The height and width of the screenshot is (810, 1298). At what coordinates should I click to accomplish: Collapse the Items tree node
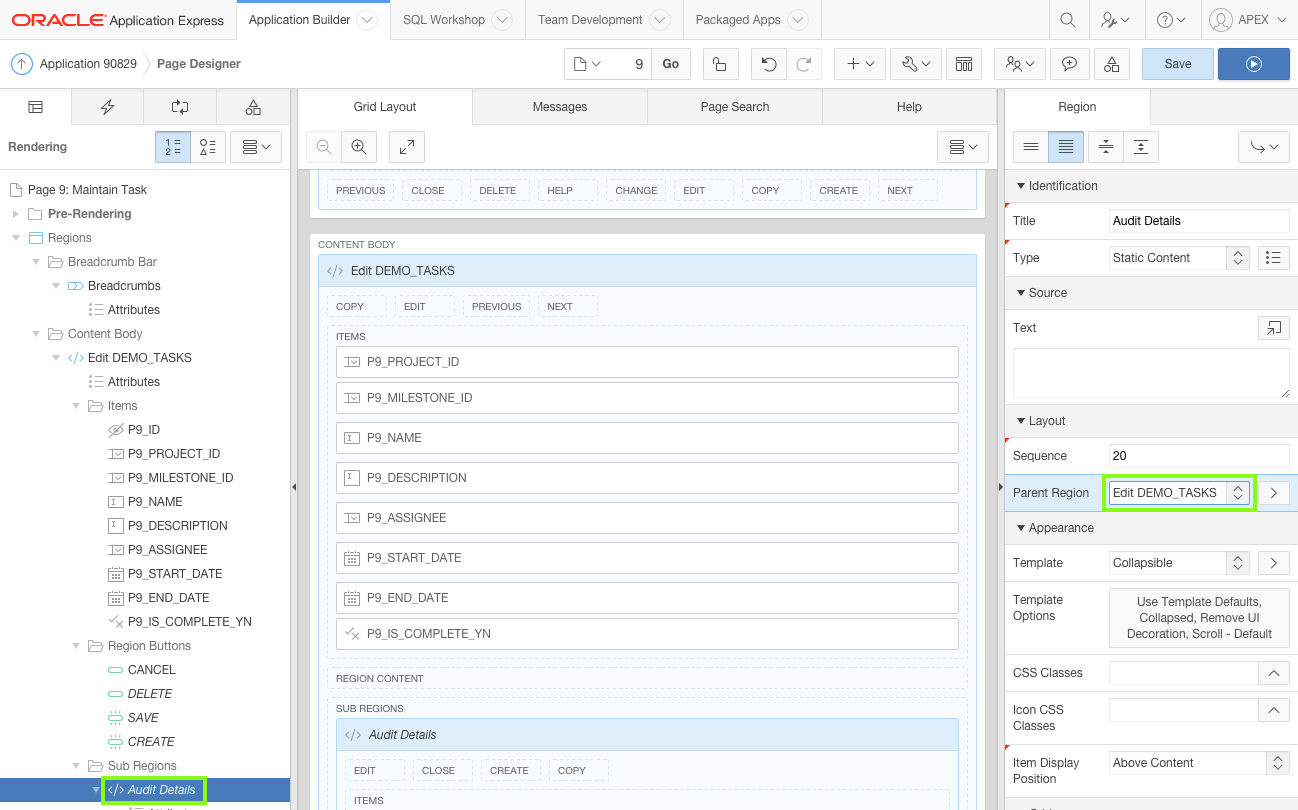coord(75,405)
